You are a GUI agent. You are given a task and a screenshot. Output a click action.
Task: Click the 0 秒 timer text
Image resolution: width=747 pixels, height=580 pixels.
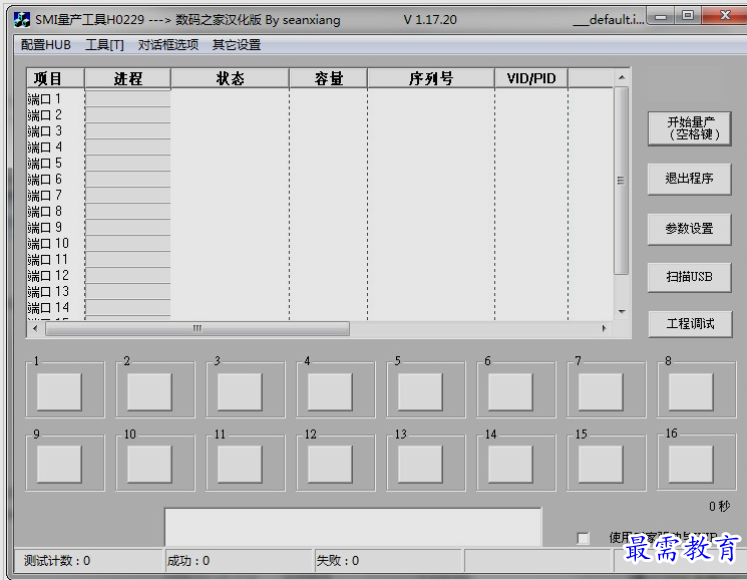click(719, 506)
